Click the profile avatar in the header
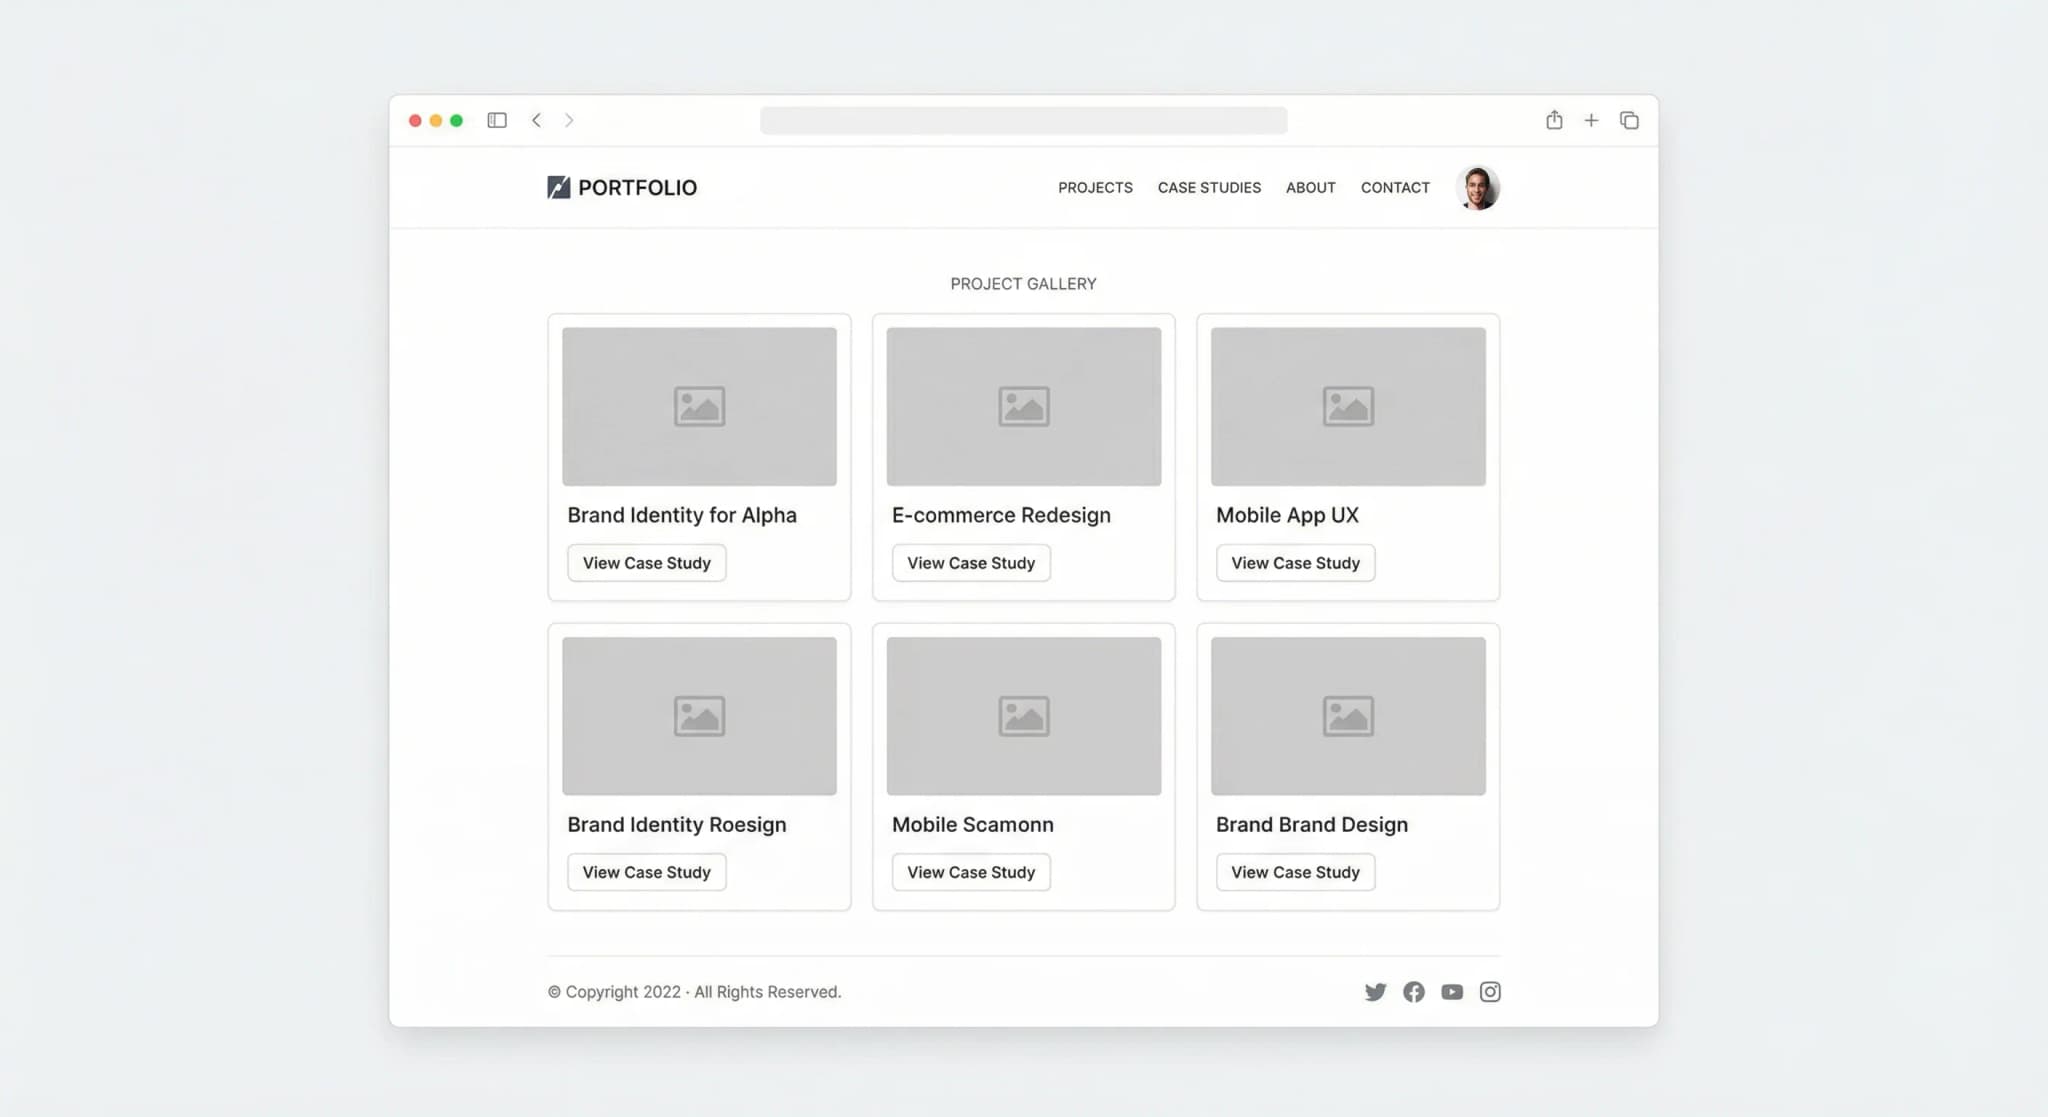Image resolution: width=2048 pixels, height=1117 pixels. pos(1477,187)
